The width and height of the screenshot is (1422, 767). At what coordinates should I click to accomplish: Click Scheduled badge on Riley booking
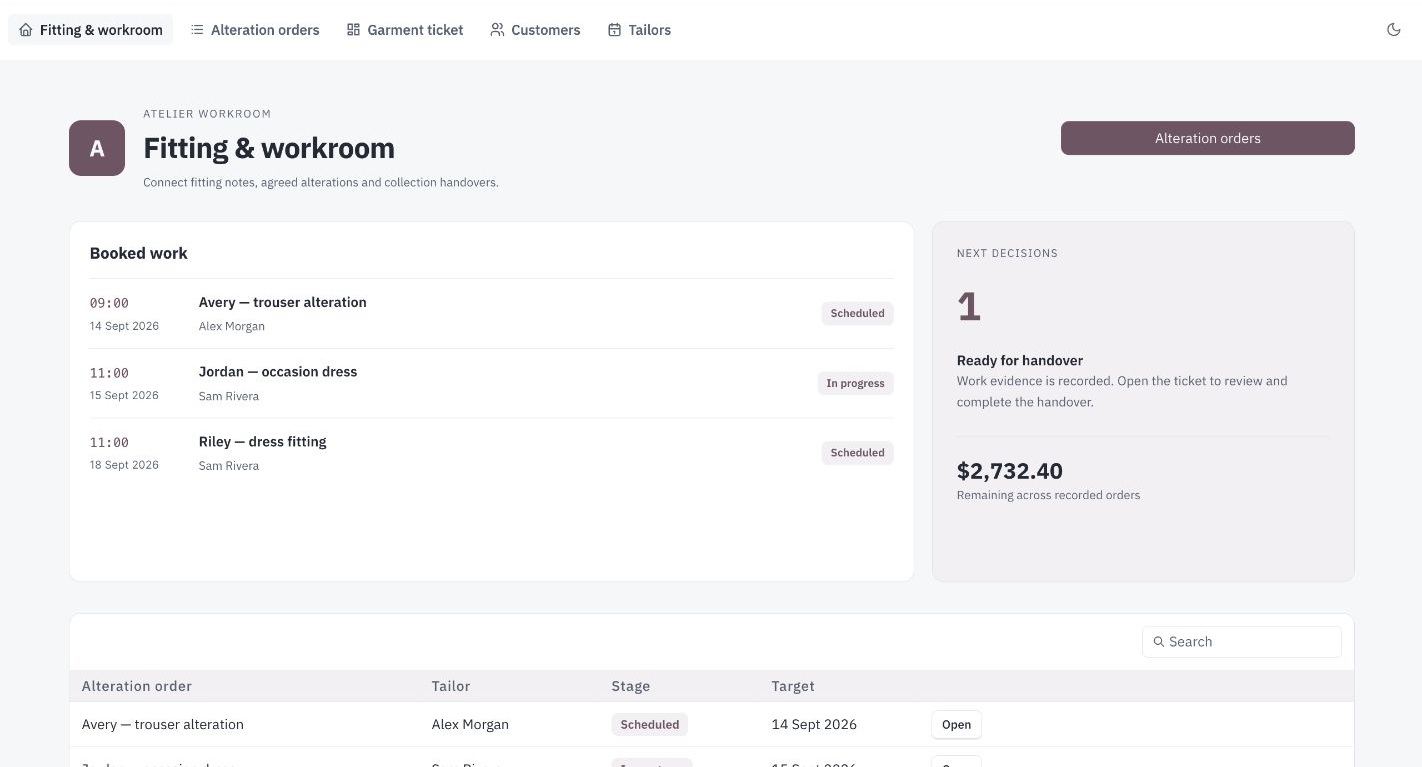[x=857, y=453]
